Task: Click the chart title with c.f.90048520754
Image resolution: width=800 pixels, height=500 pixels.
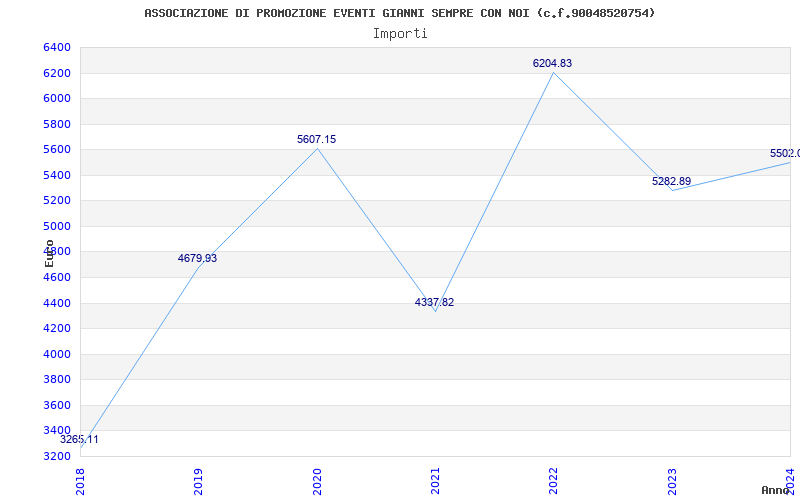Action: [399, 13]
